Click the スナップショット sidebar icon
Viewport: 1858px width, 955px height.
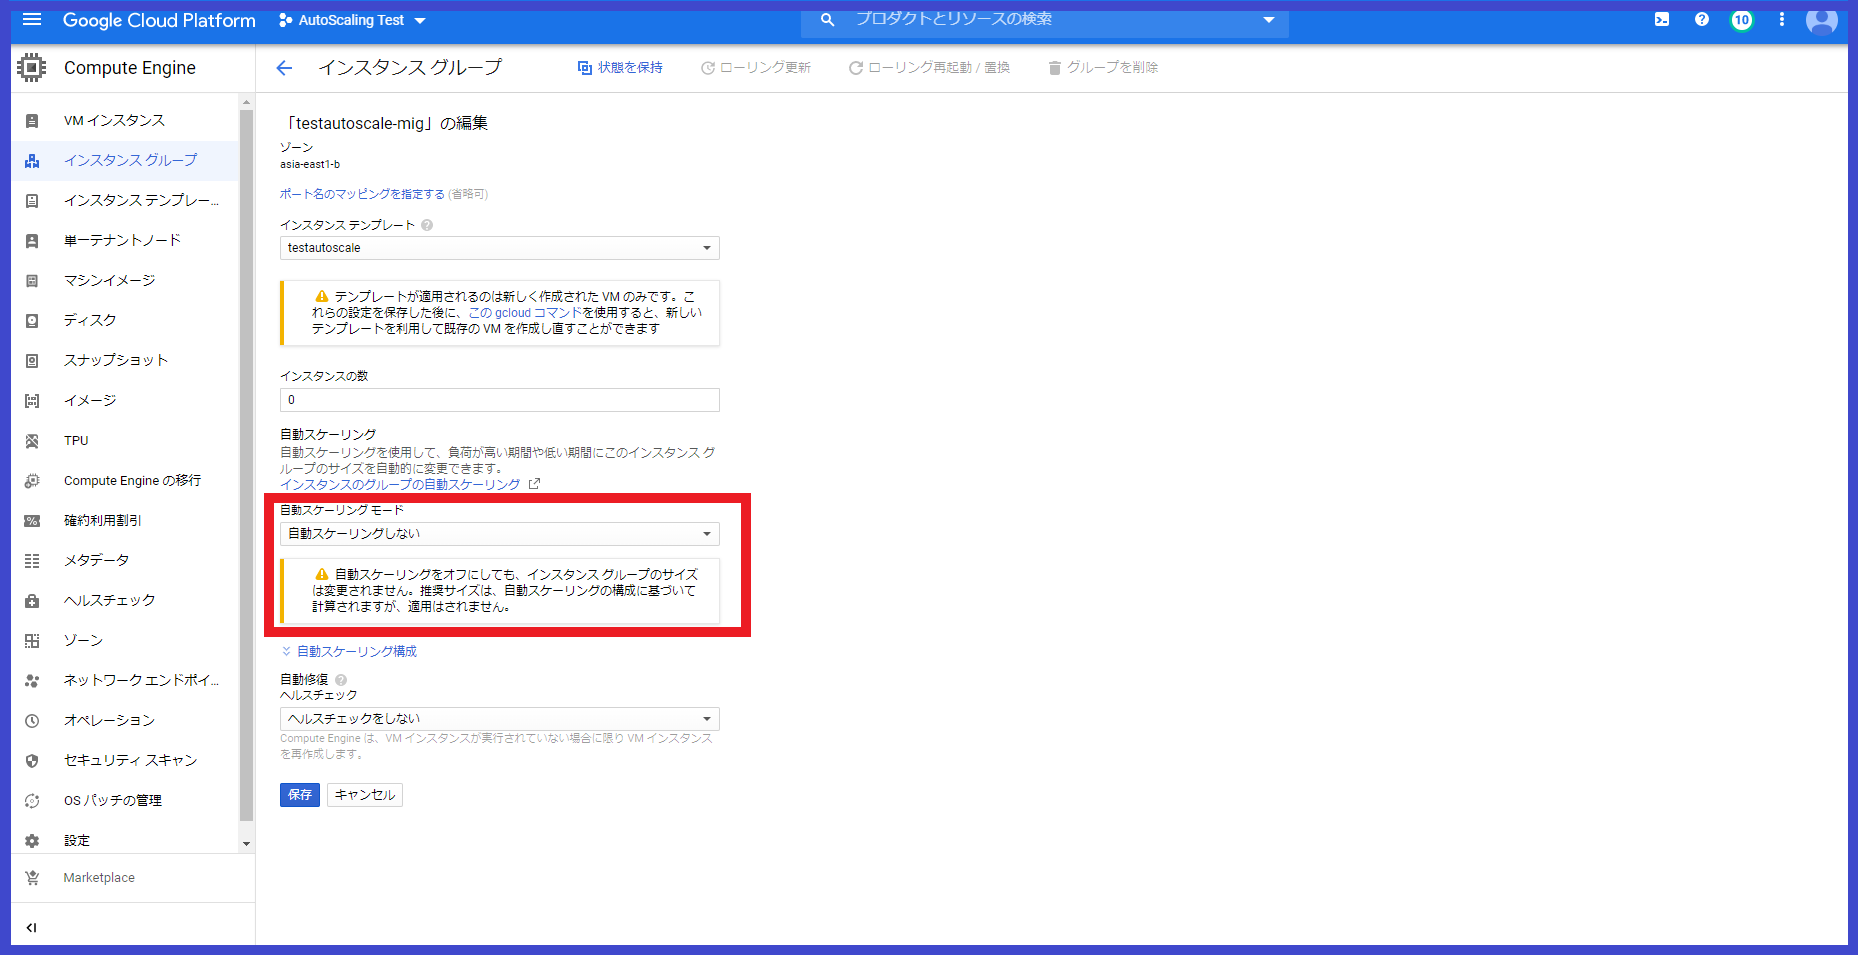point(32,361)
